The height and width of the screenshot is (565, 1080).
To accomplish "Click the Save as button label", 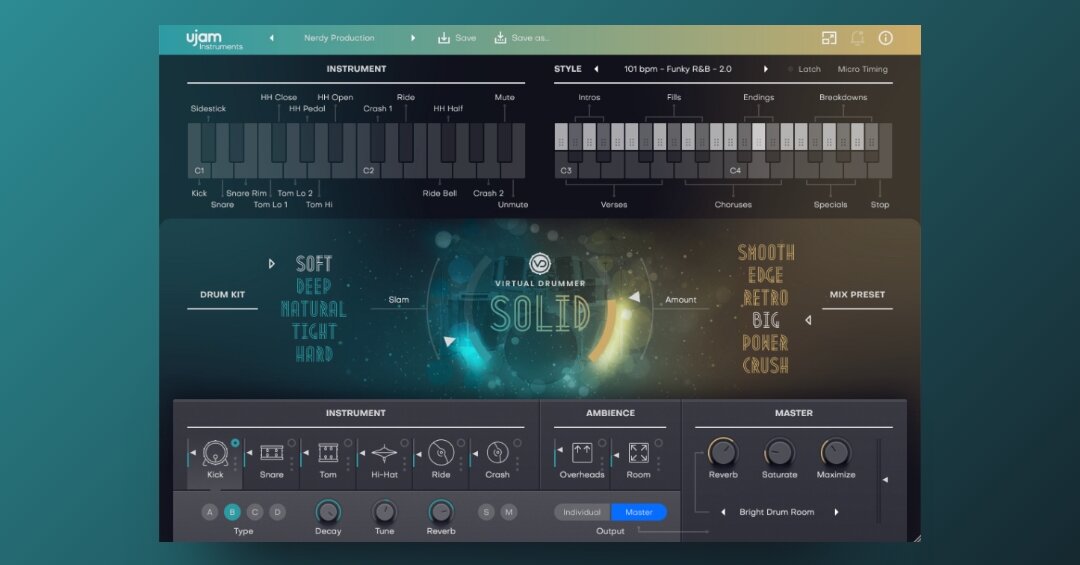I will pos(530,38).
